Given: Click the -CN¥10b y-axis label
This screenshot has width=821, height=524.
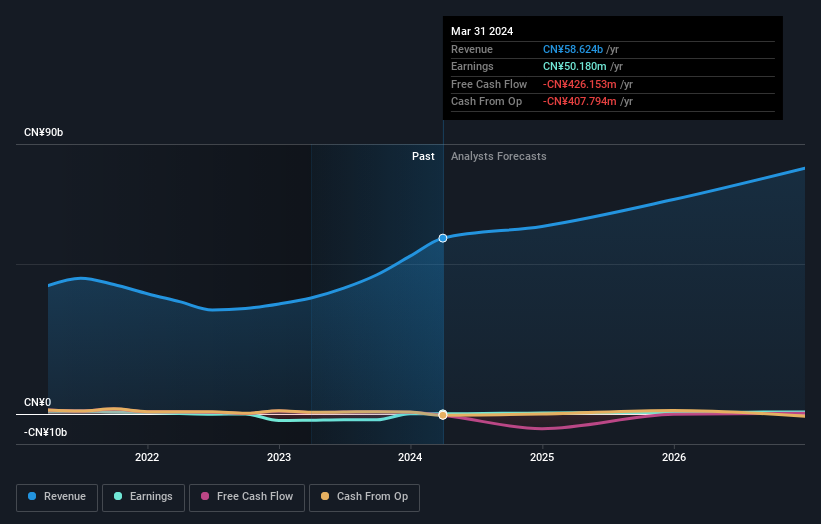Looking at the screenshot, I should tap(46, 432).
